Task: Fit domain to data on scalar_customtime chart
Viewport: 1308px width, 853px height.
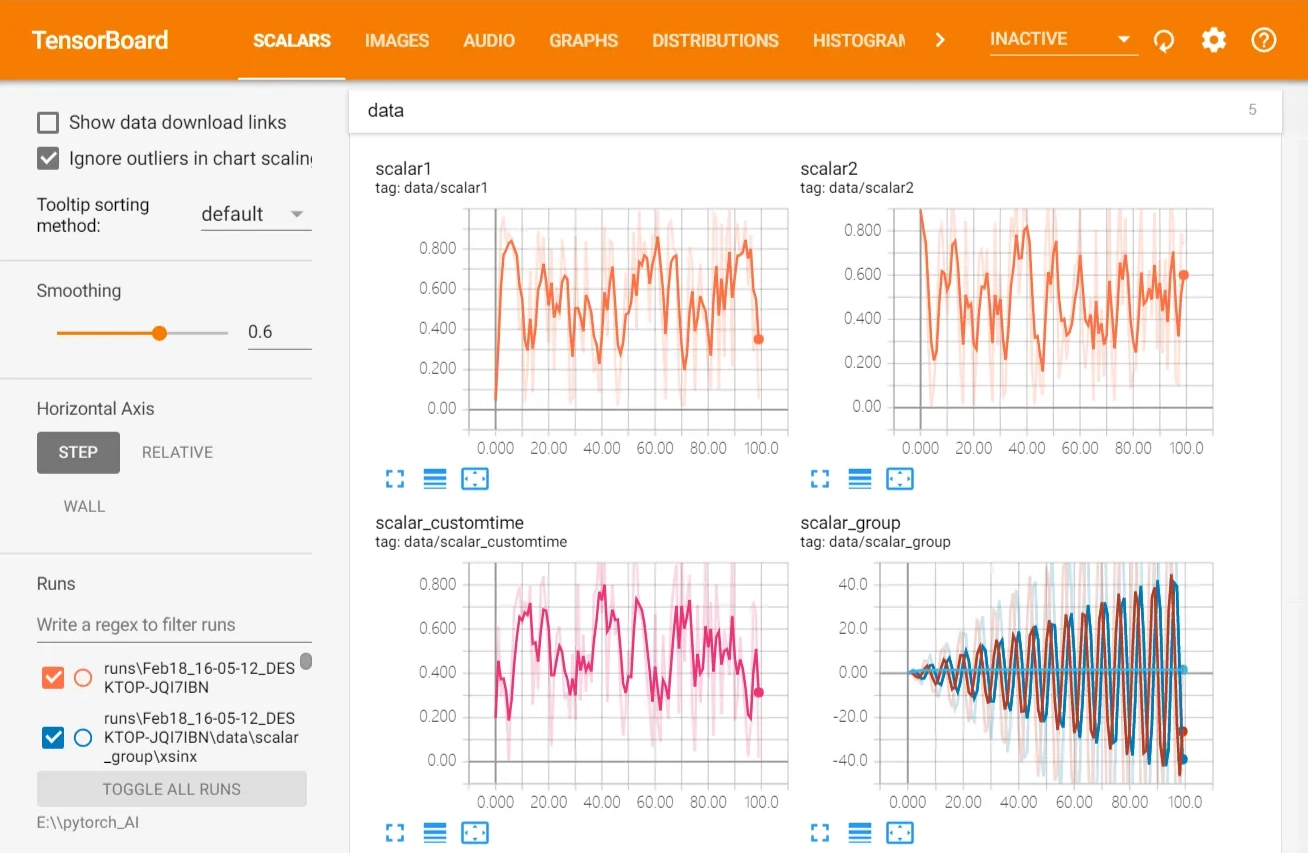Action: [x=475, y=833]
